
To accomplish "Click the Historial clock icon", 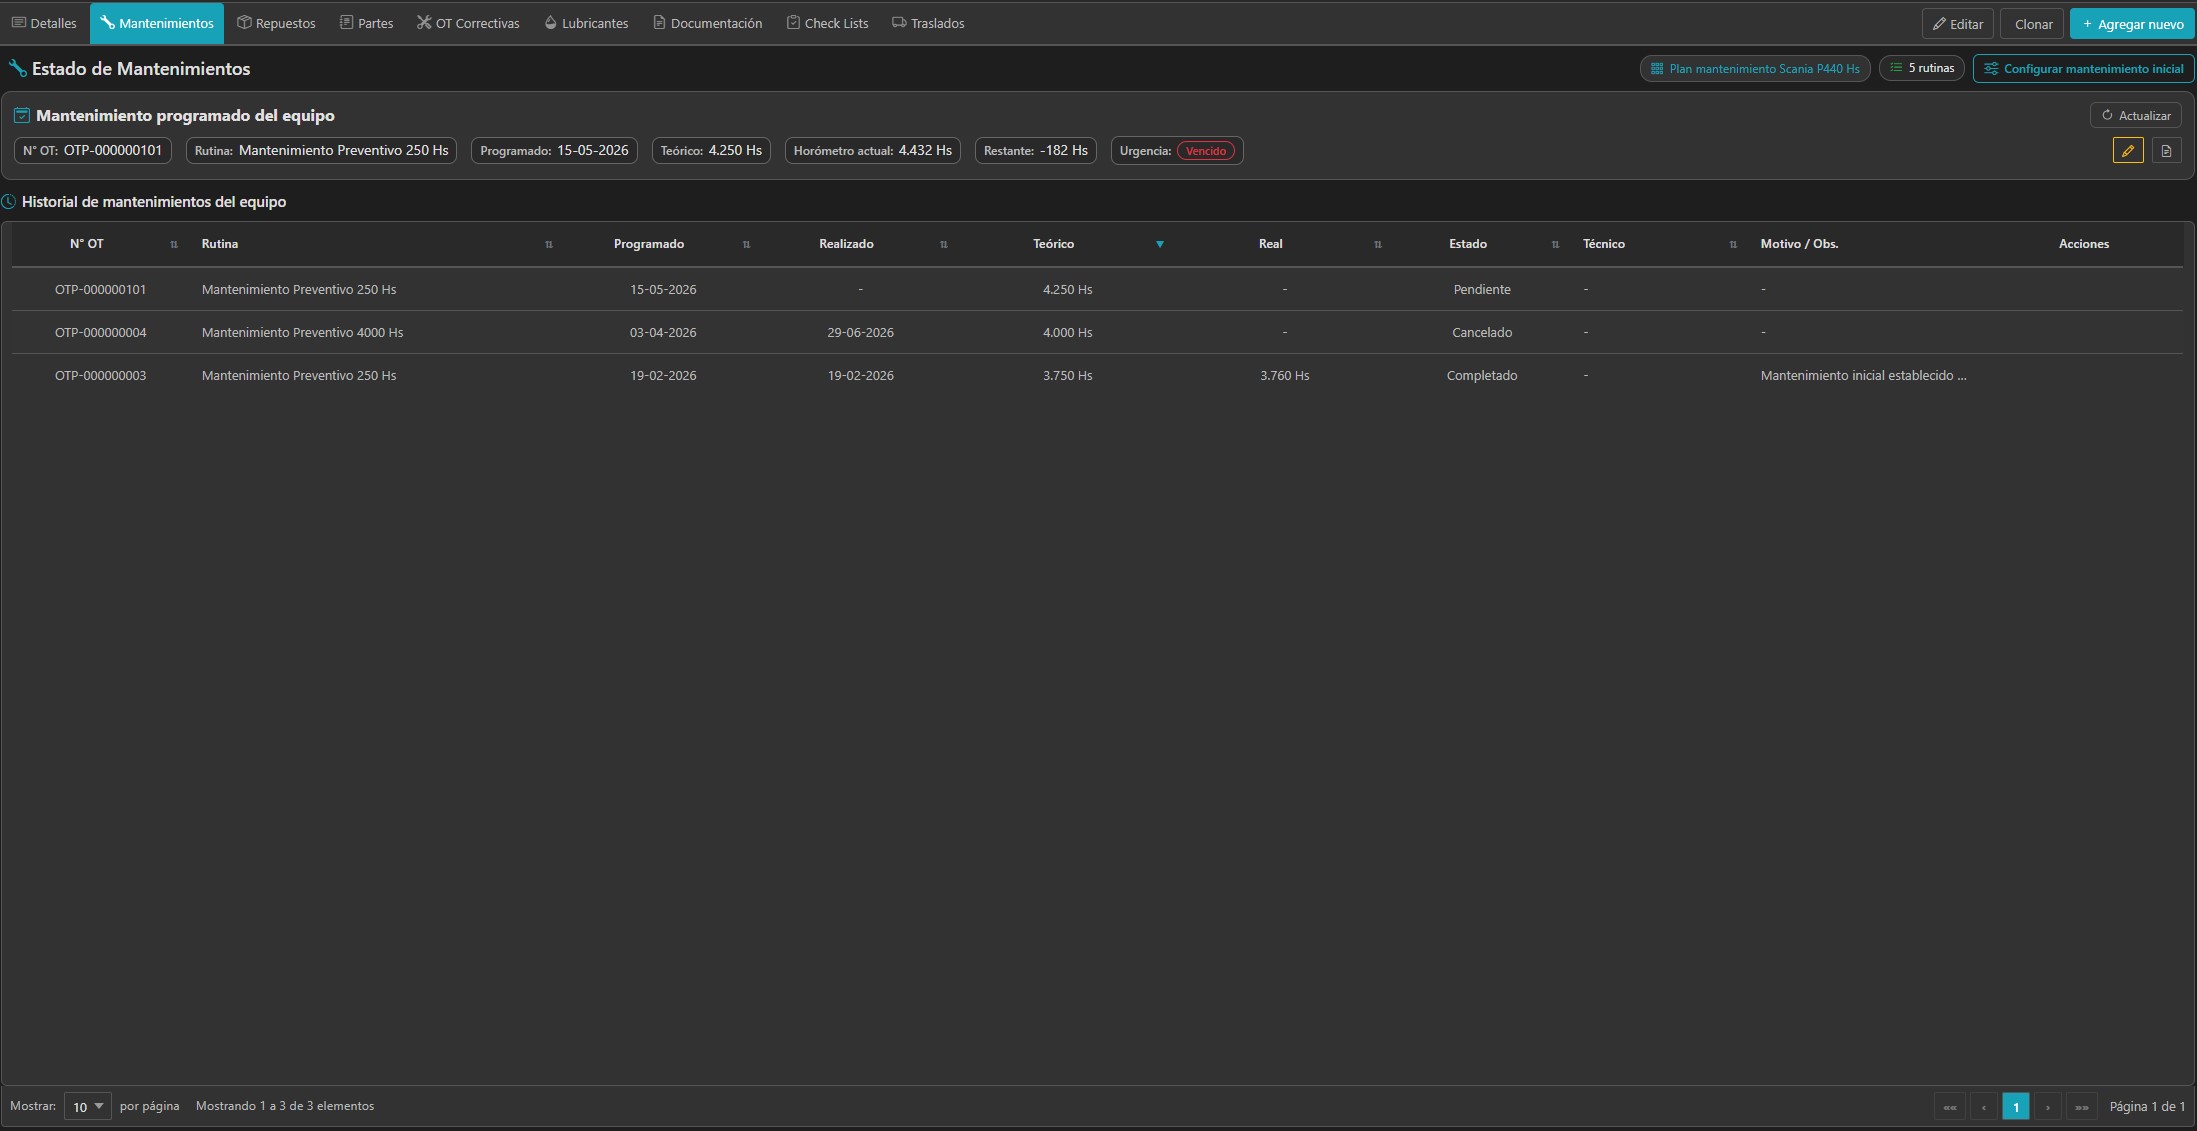I will pyautogui.click(x=9, y=202).
